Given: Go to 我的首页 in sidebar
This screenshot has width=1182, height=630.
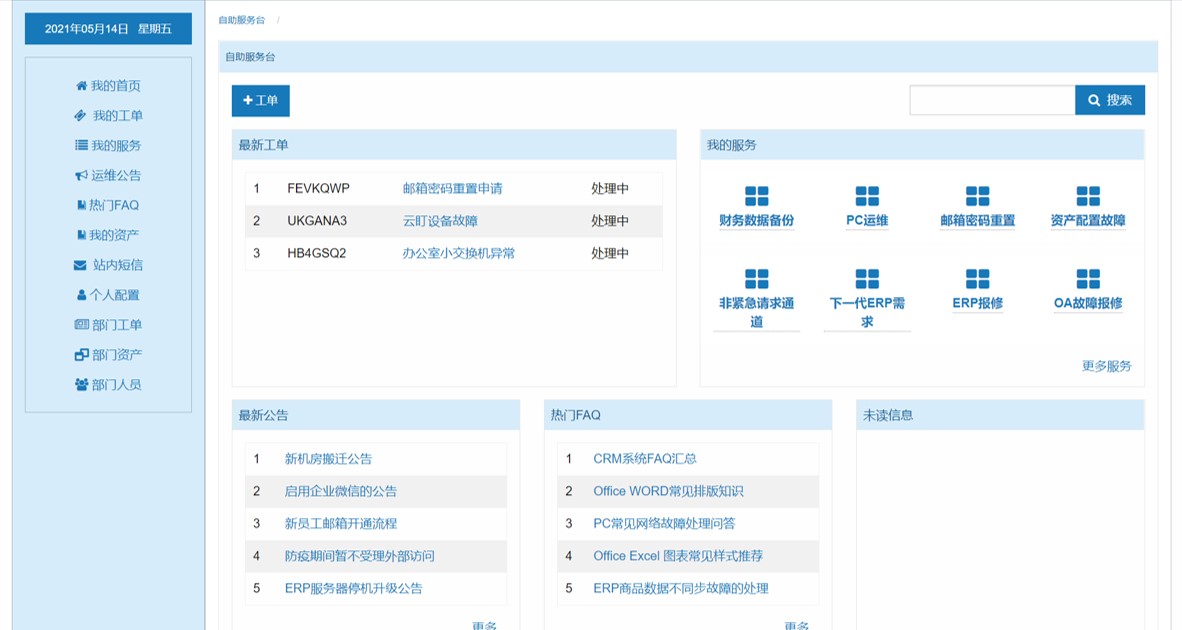Looking at the screenshot, I should pos(108,86).
